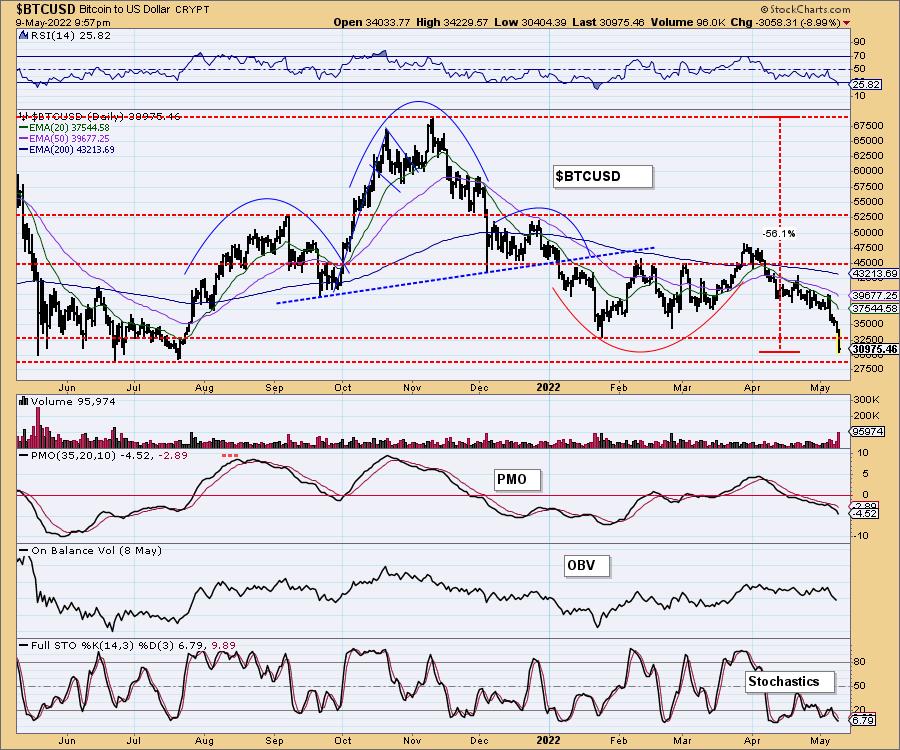Click the Nov label under the price panel
900x750 pixels.
tap(412, 387)
